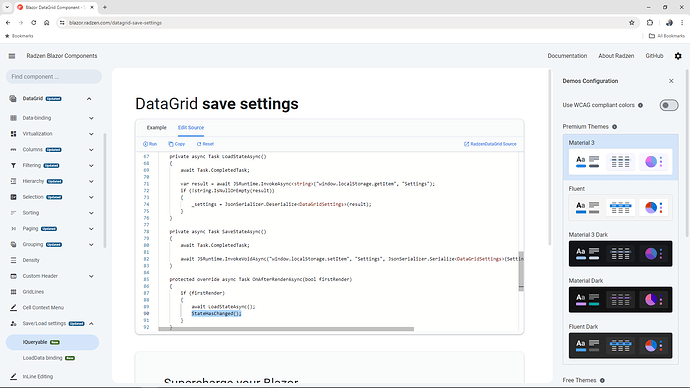Click the Data-binding sidebar icon

[x=13, y=118]
